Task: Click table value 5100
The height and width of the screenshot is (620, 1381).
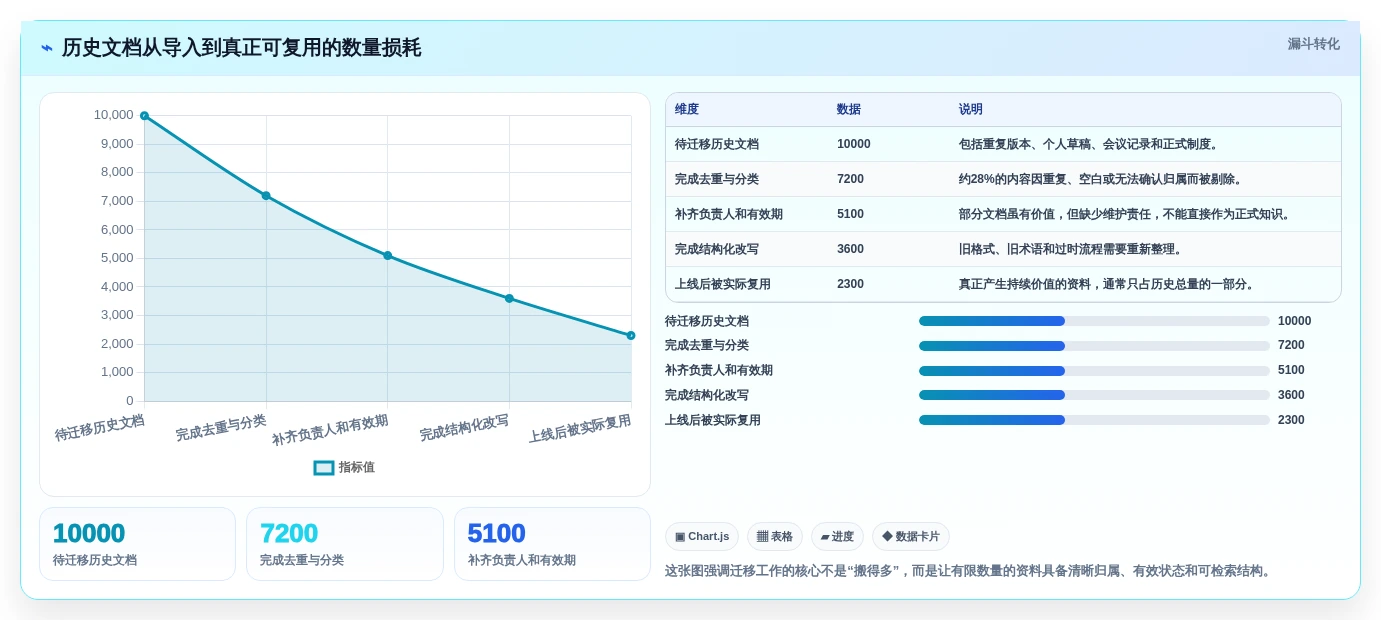Action: (x=851, y=214)
